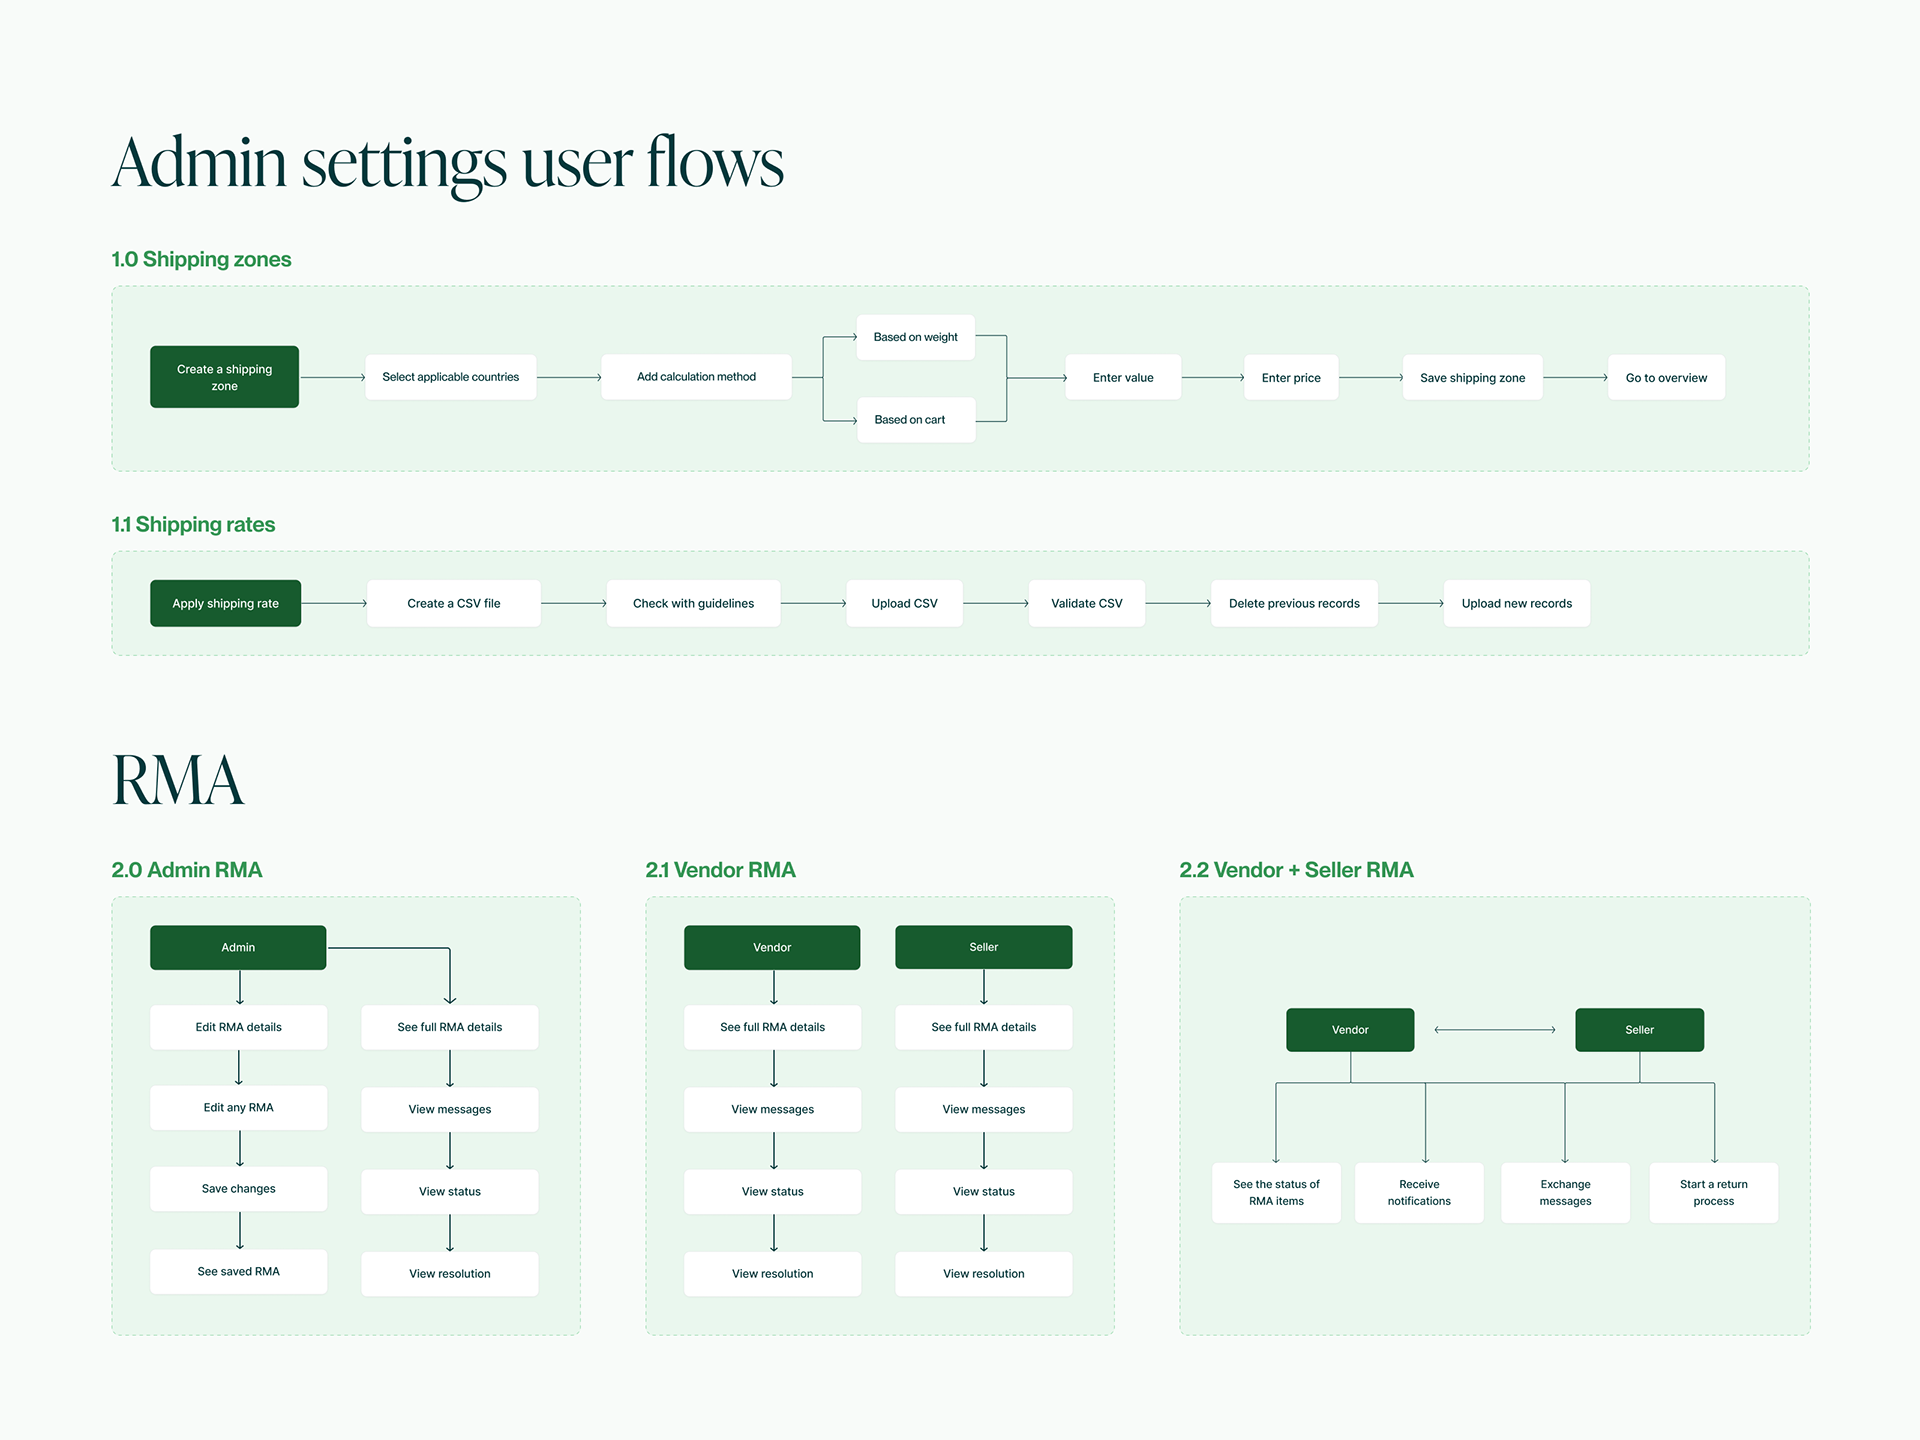
Task: Click the 'Admin settings user flows' title
Action: coord(447,163)
